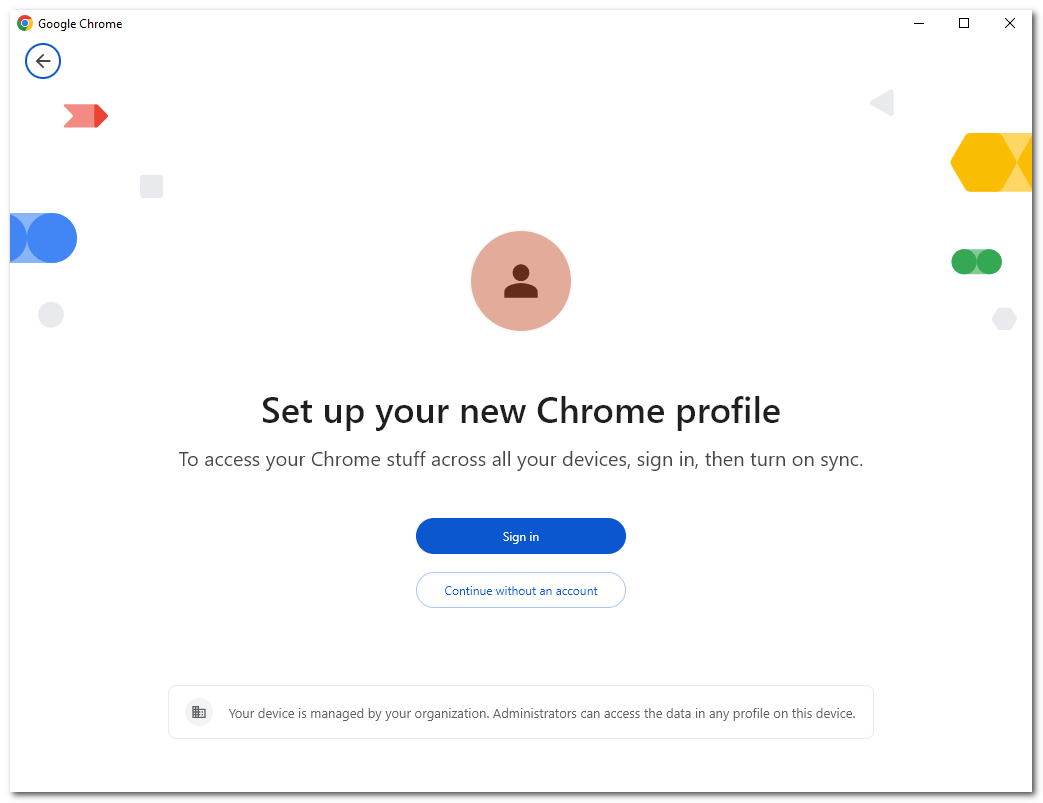
Task: Click the small gray square shape
Action: click(151, 186)
